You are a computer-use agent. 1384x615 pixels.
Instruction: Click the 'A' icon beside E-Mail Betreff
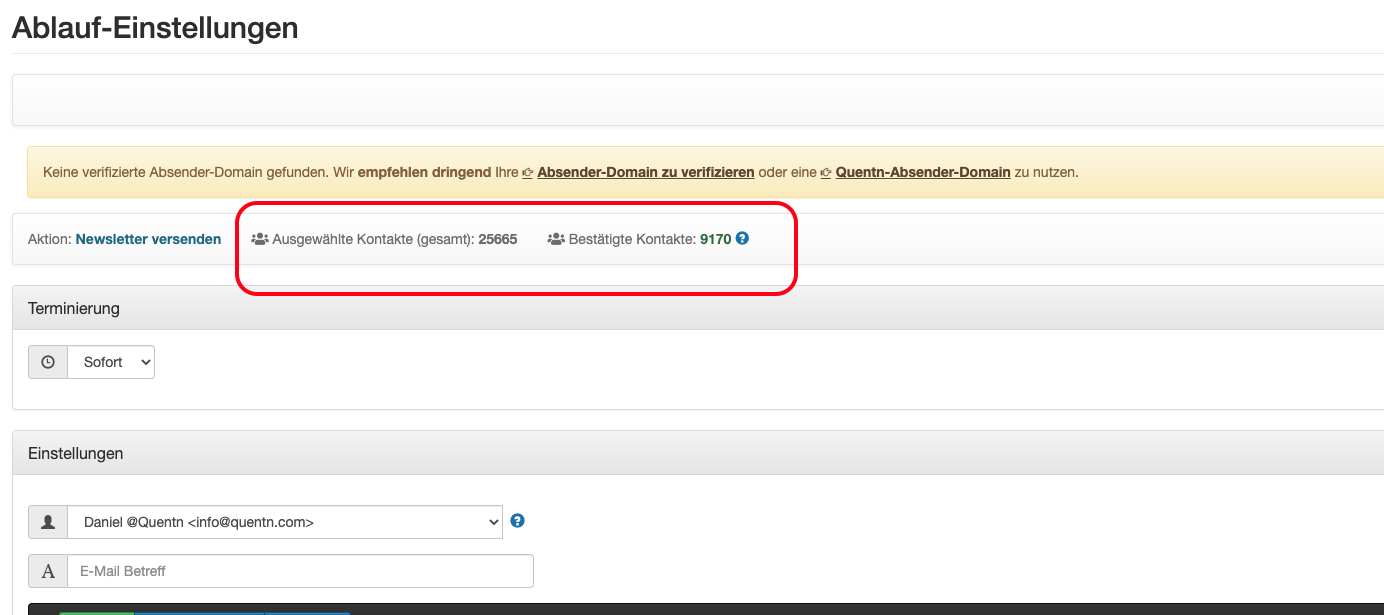pyautogui.click(x=48, y=571)
